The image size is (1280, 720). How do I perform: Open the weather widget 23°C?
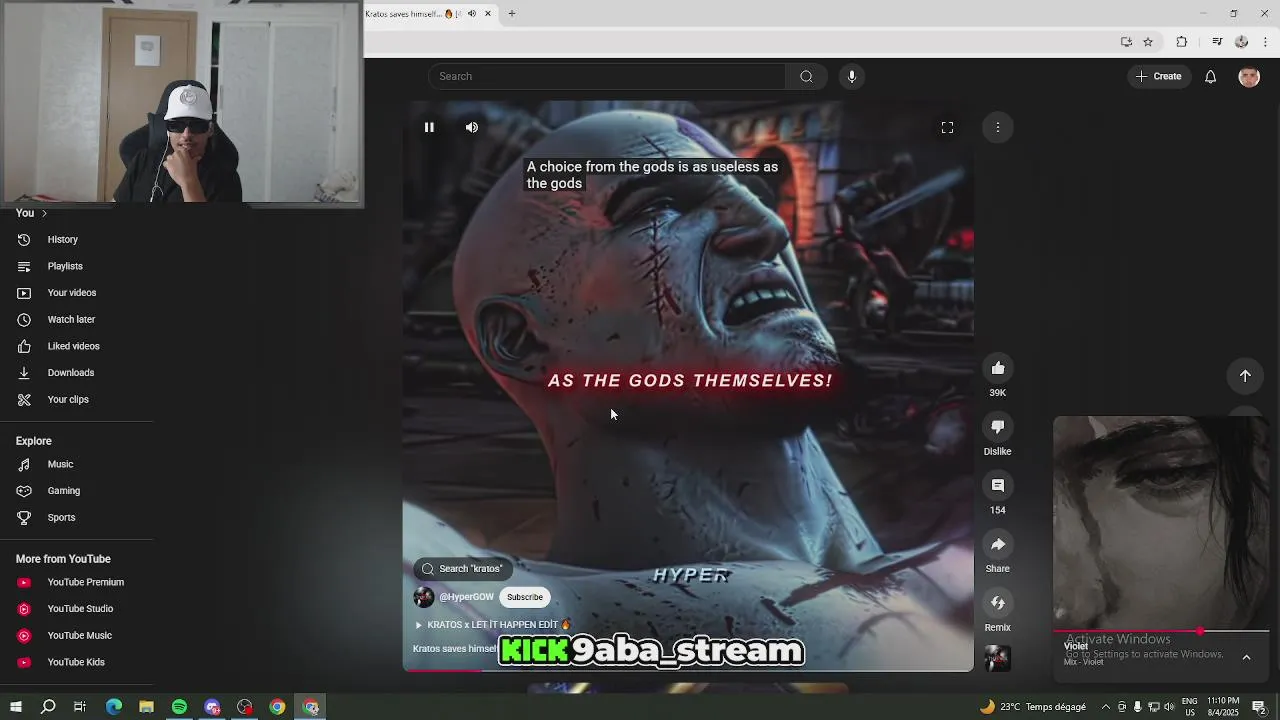coord(1033,707)
